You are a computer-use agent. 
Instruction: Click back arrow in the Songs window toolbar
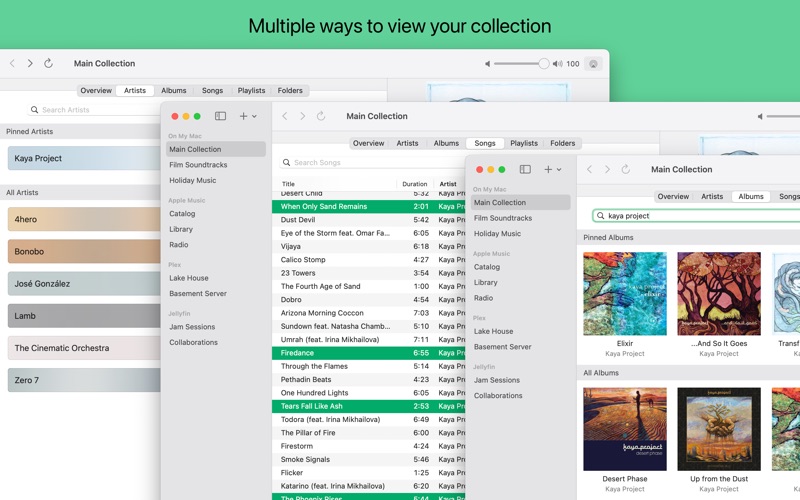click(285, 116)
